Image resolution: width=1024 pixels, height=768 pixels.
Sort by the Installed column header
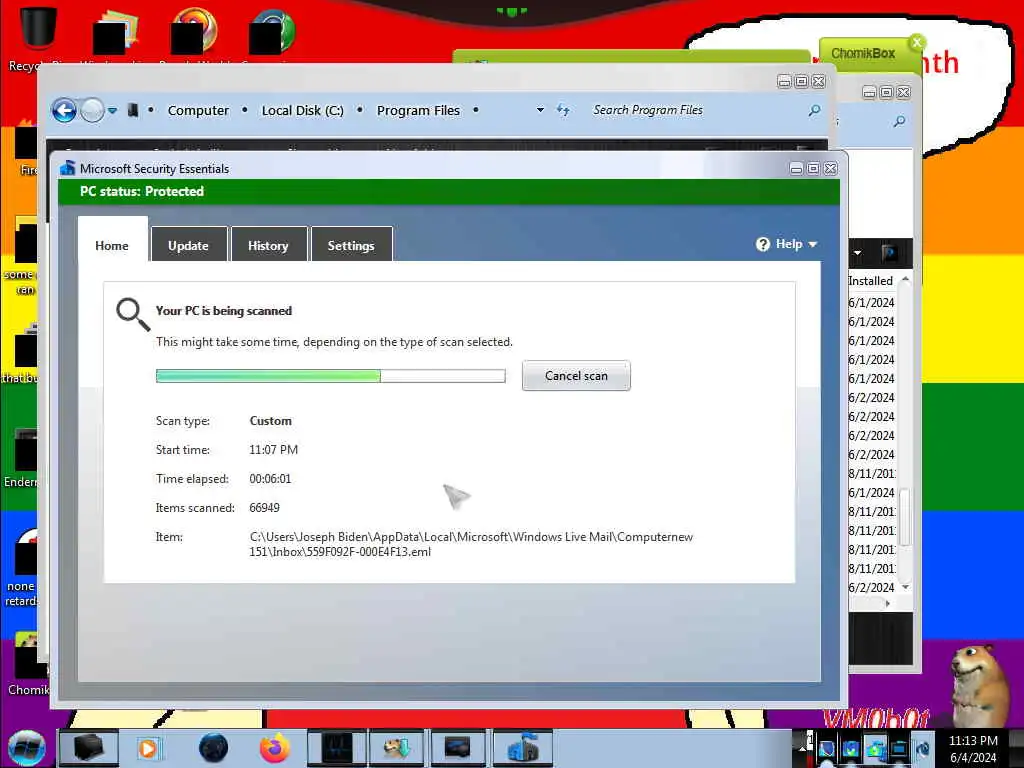(x=871, y=281)
